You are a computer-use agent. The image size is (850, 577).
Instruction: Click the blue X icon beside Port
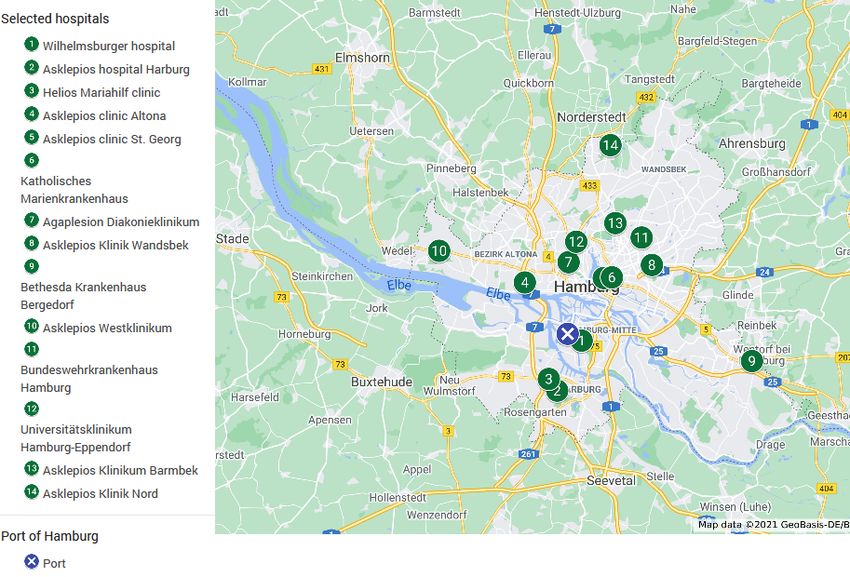pyautogui.click(x=31, y=561)
